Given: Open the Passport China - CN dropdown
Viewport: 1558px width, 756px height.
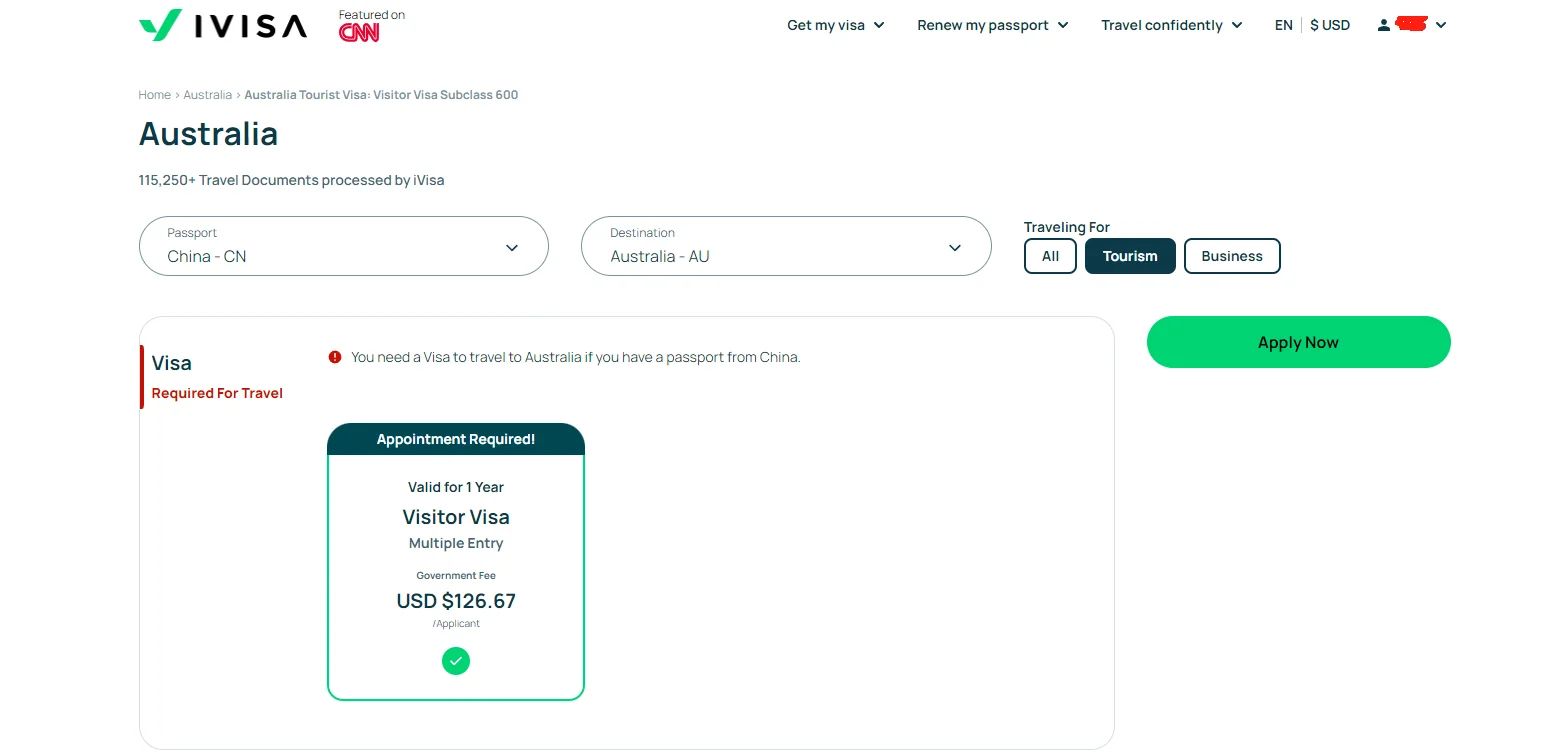Looking at the screenshot, I should [x=344, y=246].
